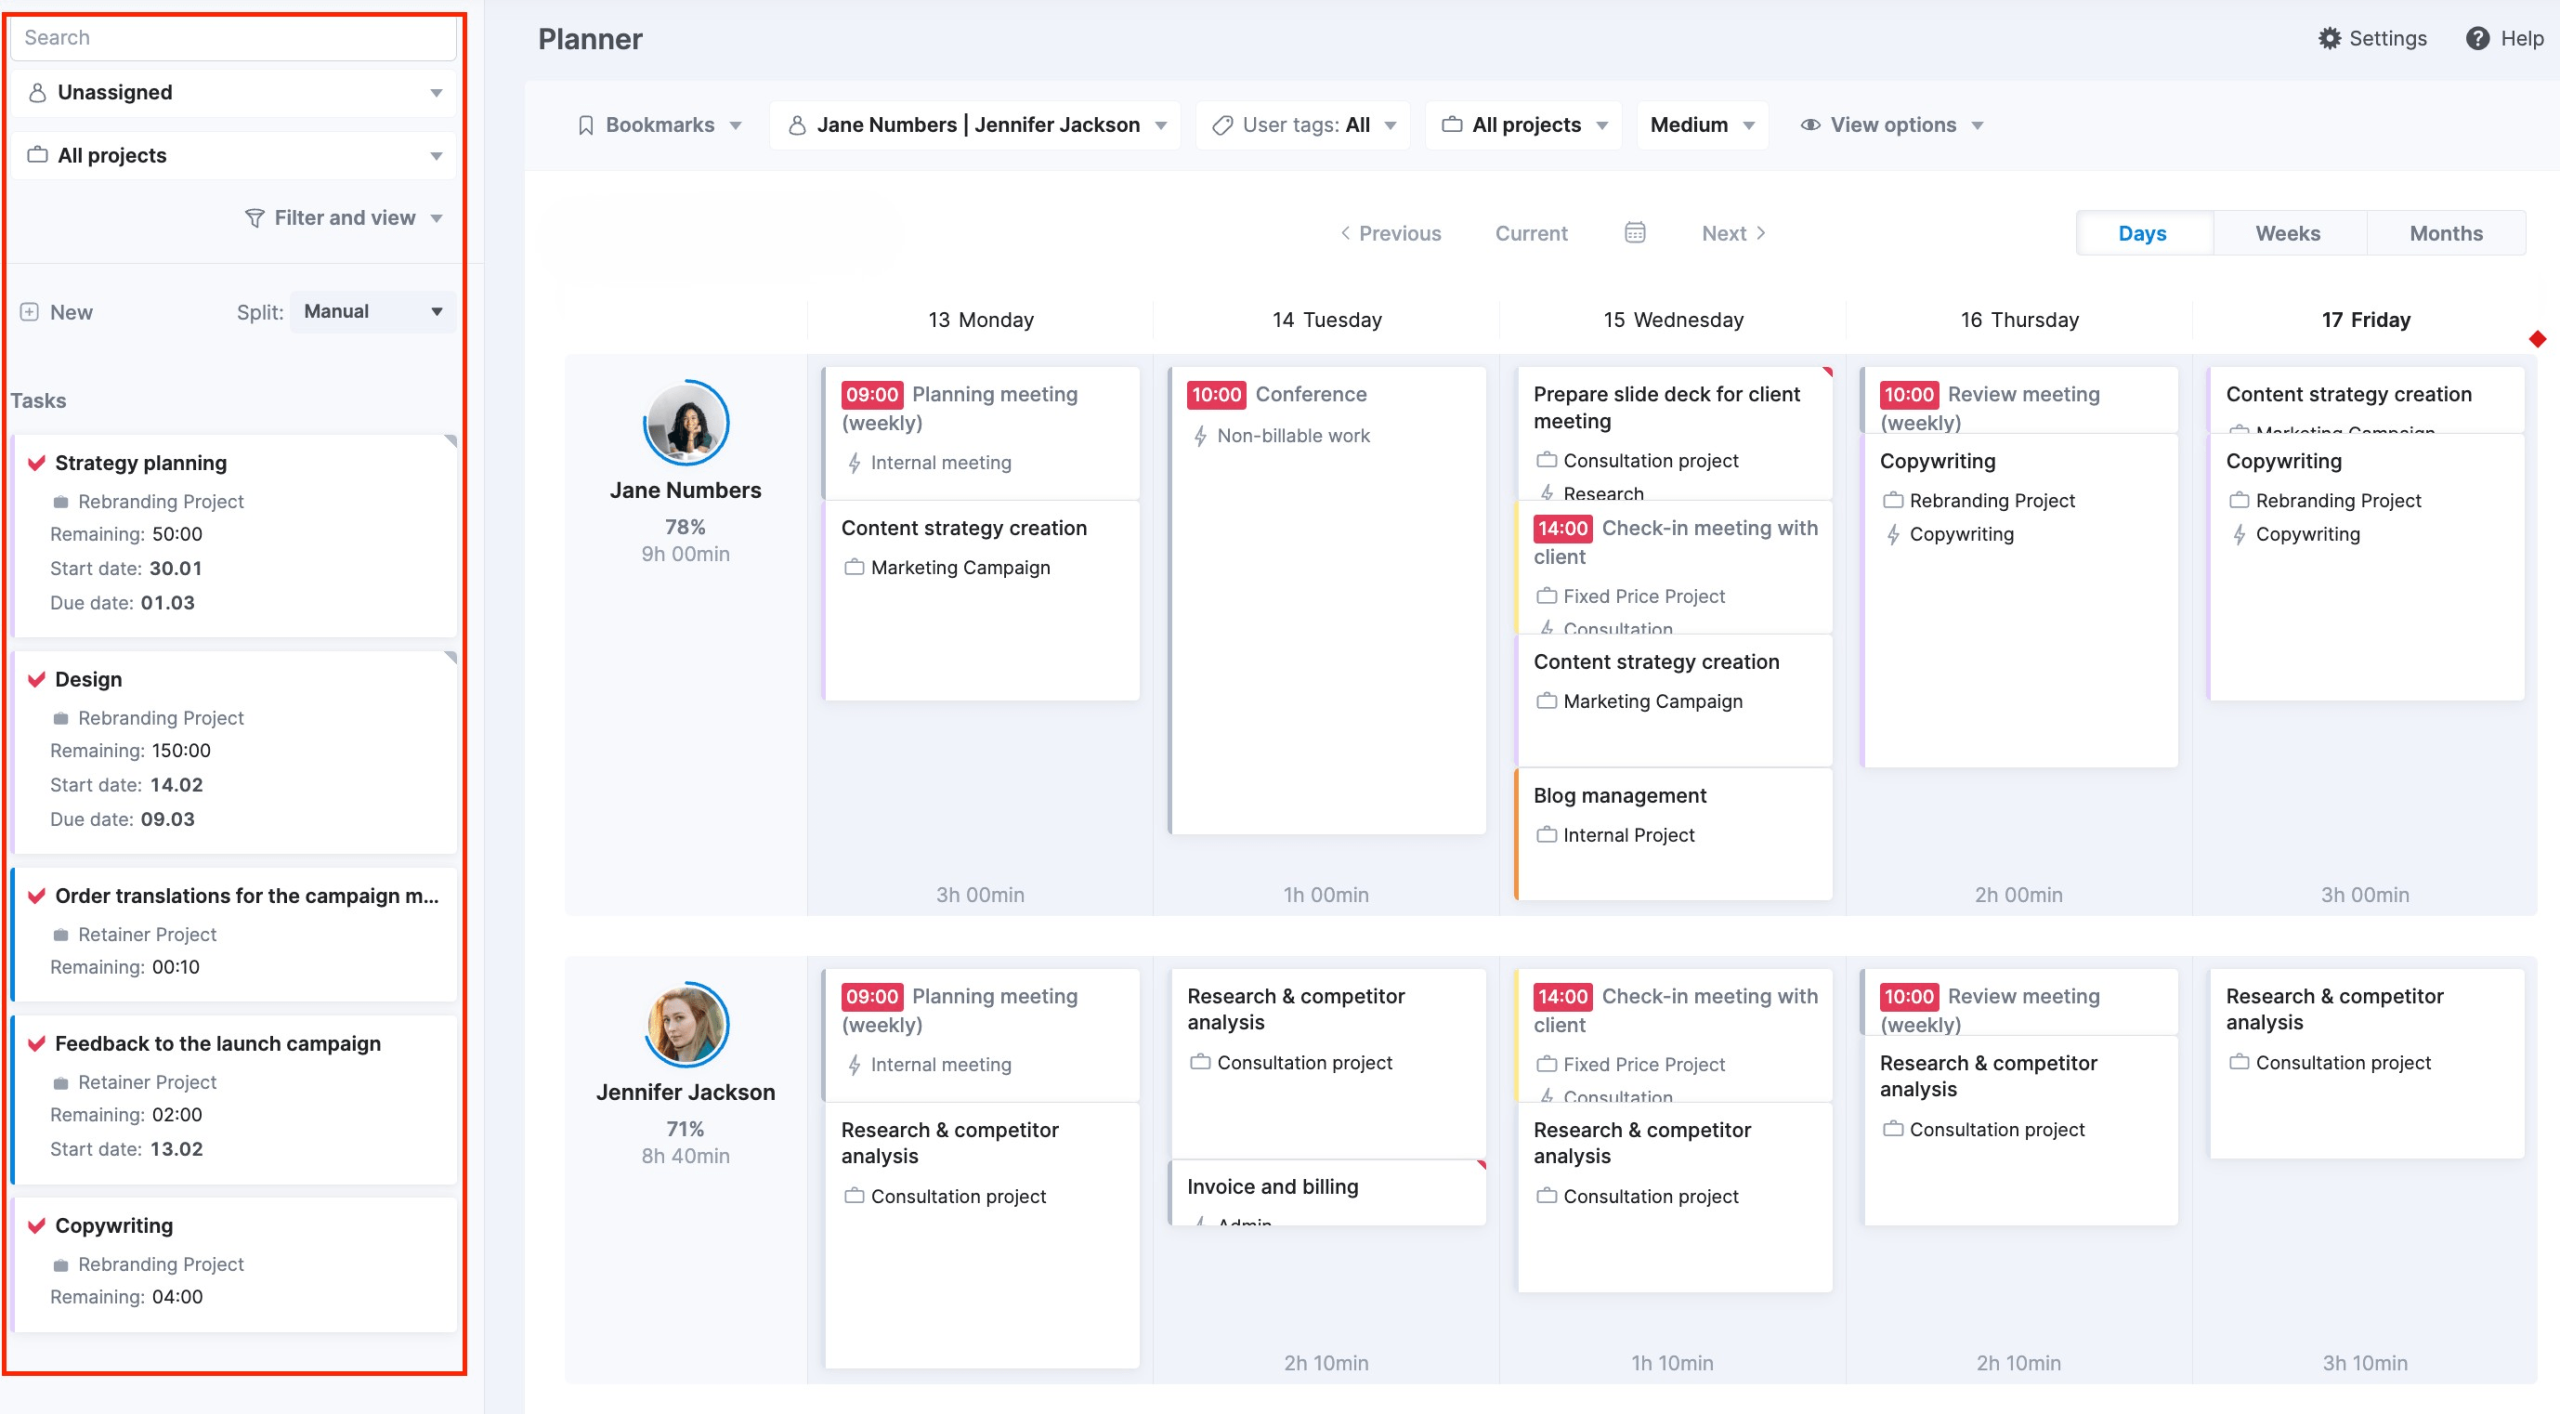Click the funnel icon for Filter and view
2560x1414 pixels.
254,218
